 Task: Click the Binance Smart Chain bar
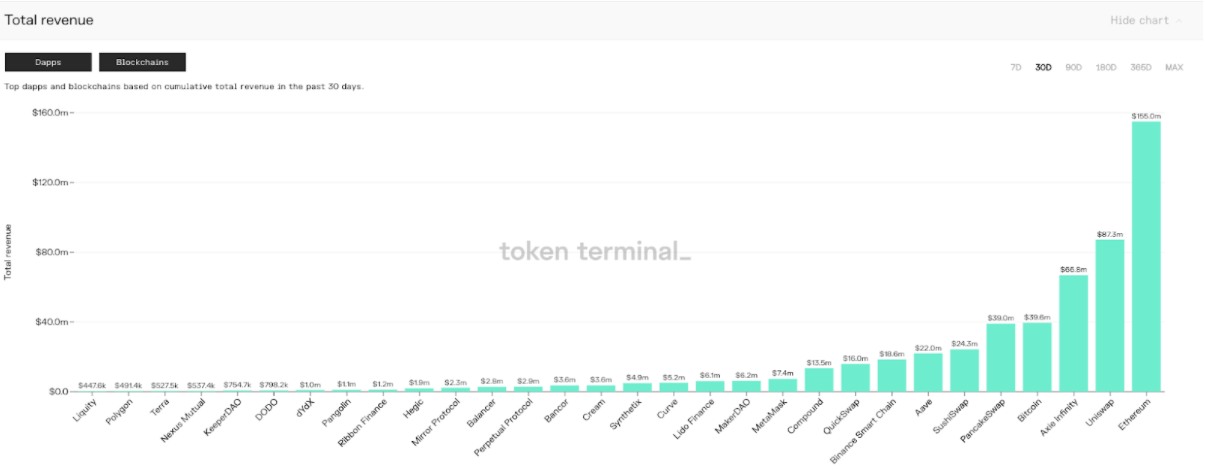pos(892,375)
